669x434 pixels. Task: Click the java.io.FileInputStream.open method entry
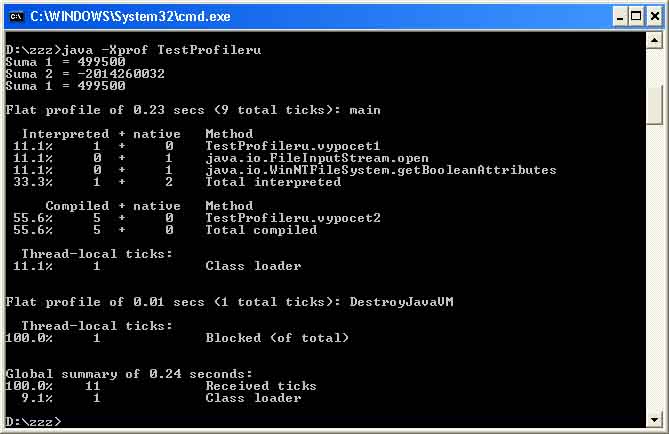[x=317, y=157]
